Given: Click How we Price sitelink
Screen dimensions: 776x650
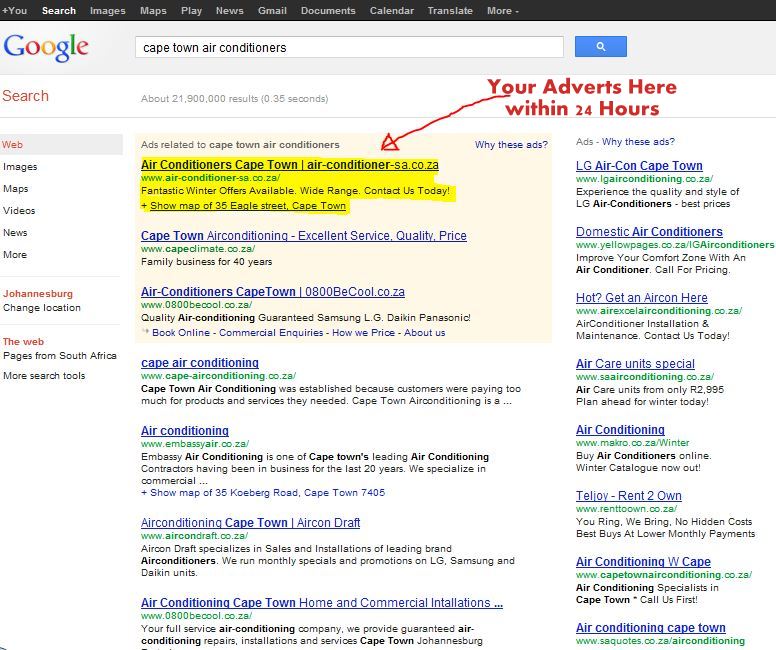Looking at the screenshot, I should [363, 333].
